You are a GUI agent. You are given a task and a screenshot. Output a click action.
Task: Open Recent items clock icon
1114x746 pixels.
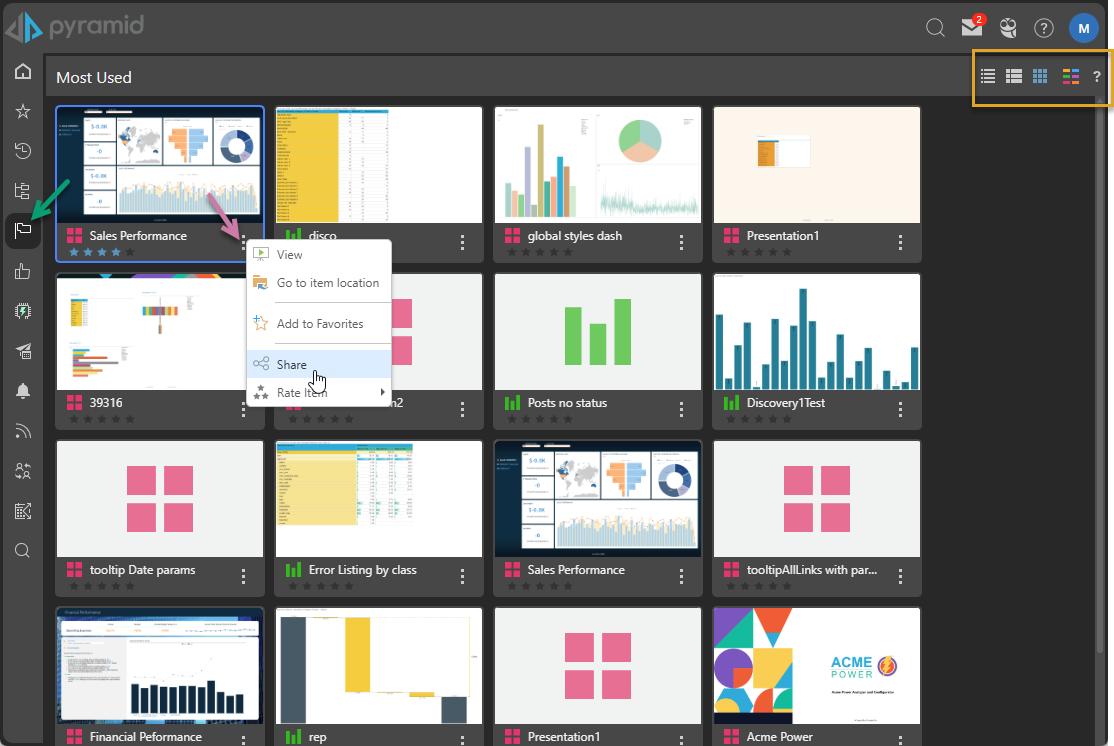click(22, 151)
